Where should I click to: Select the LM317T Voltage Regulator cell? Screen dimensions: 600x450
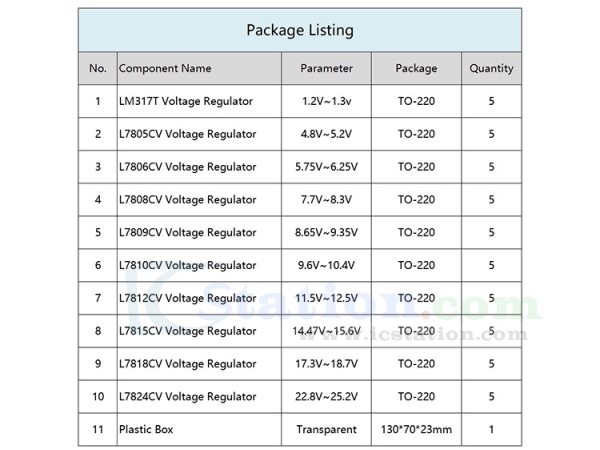coord(186,101)
